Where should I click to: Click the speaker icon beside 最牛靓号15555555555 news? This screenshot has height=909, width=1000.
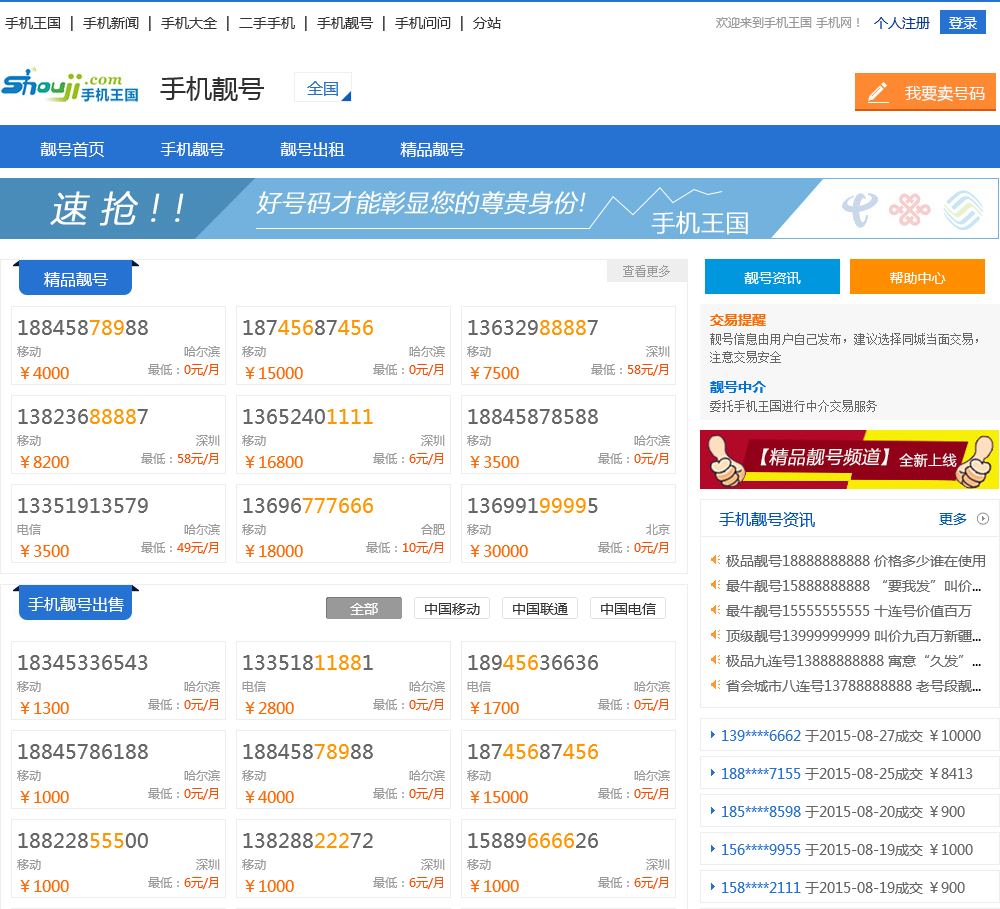point(715,610)
